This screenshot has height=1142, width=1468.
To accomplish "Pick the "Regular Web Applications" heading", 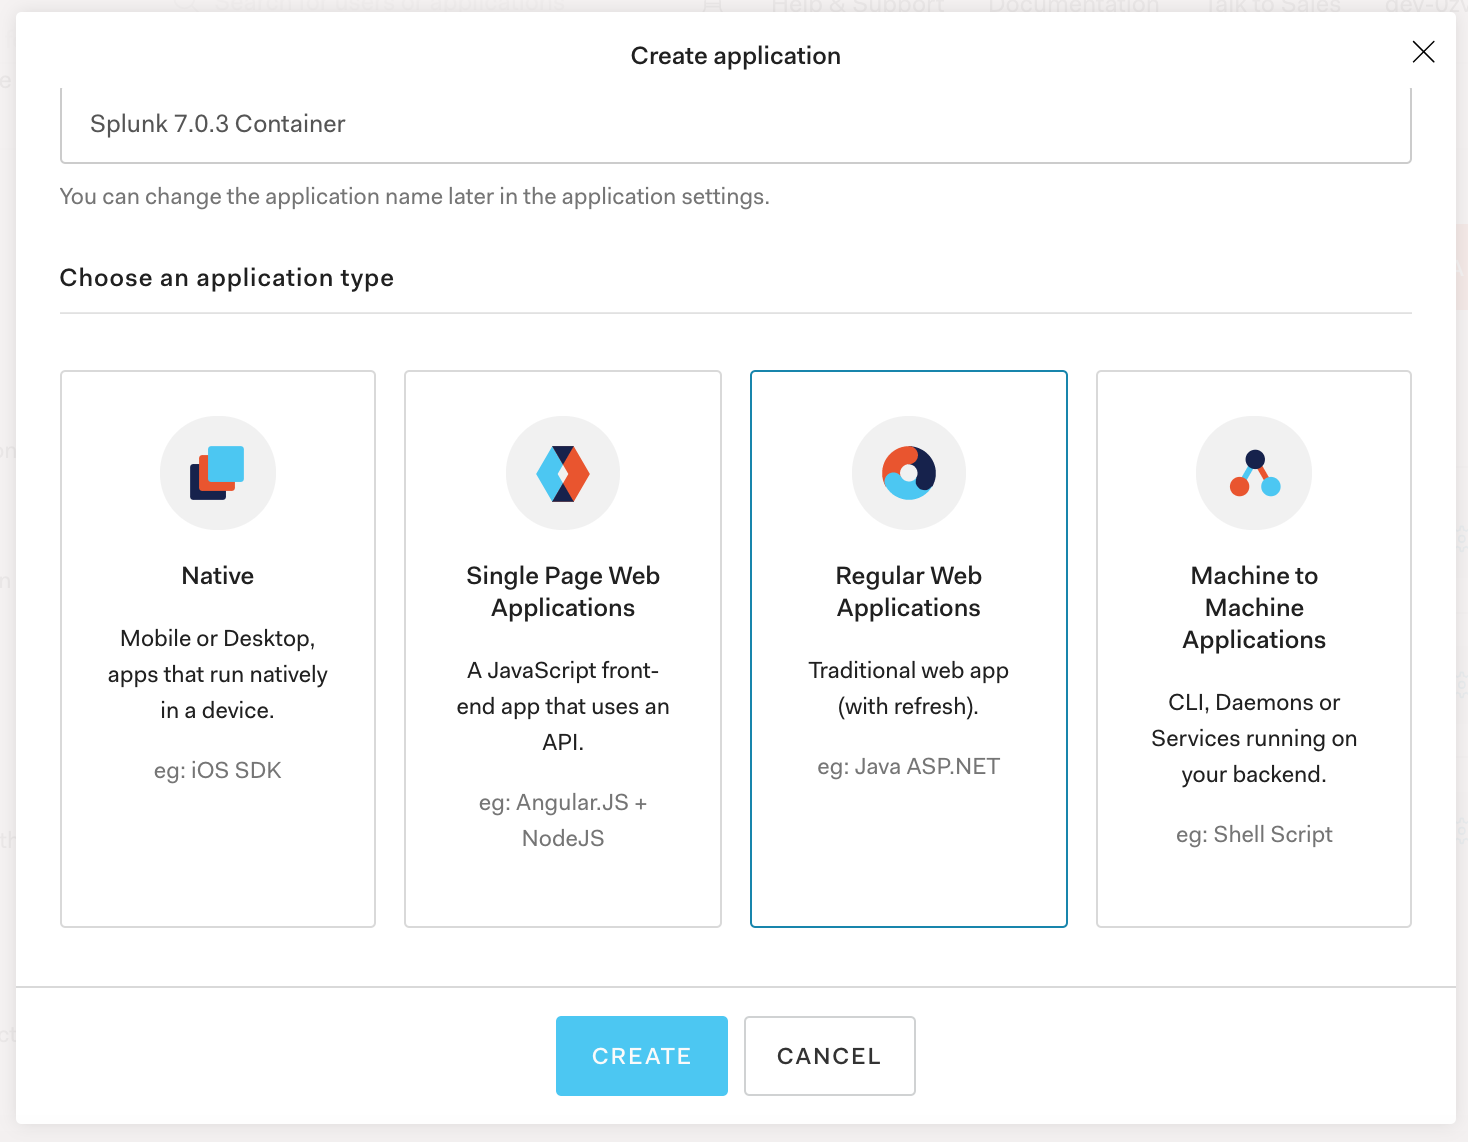I will click(x=908, y=592).
